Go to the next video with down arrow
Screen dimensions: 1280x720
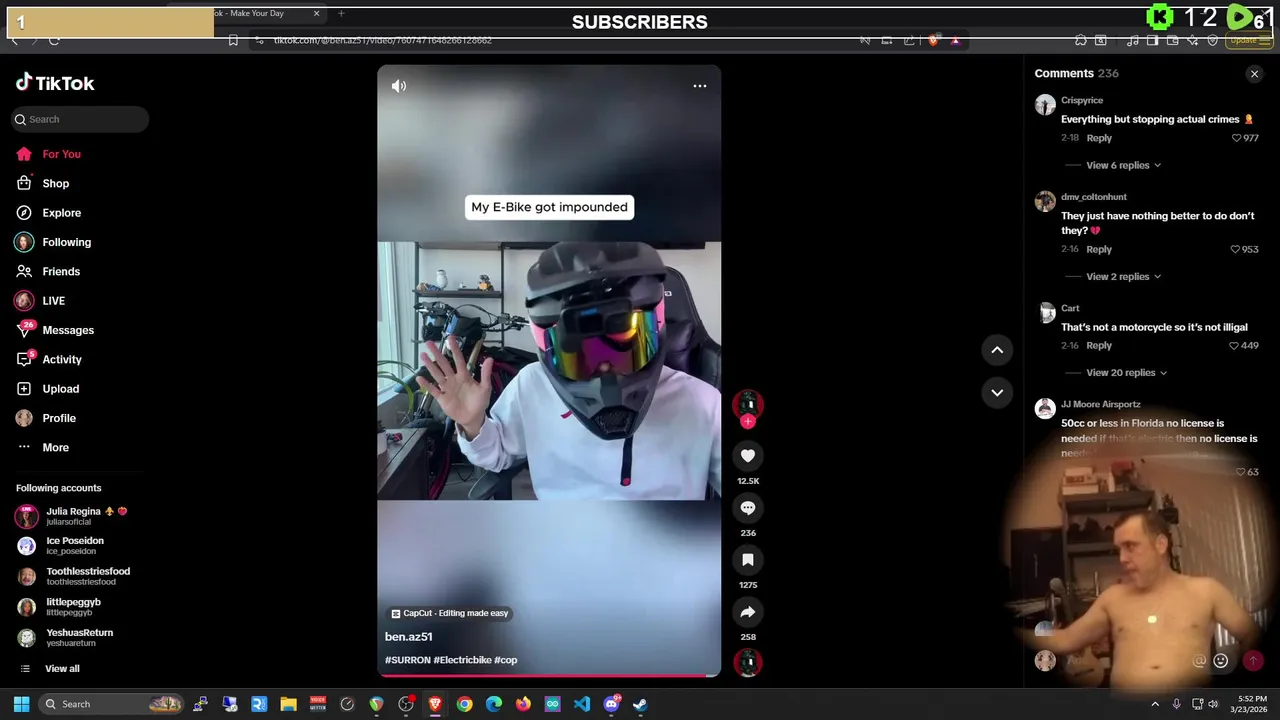(x=997, y=393)
